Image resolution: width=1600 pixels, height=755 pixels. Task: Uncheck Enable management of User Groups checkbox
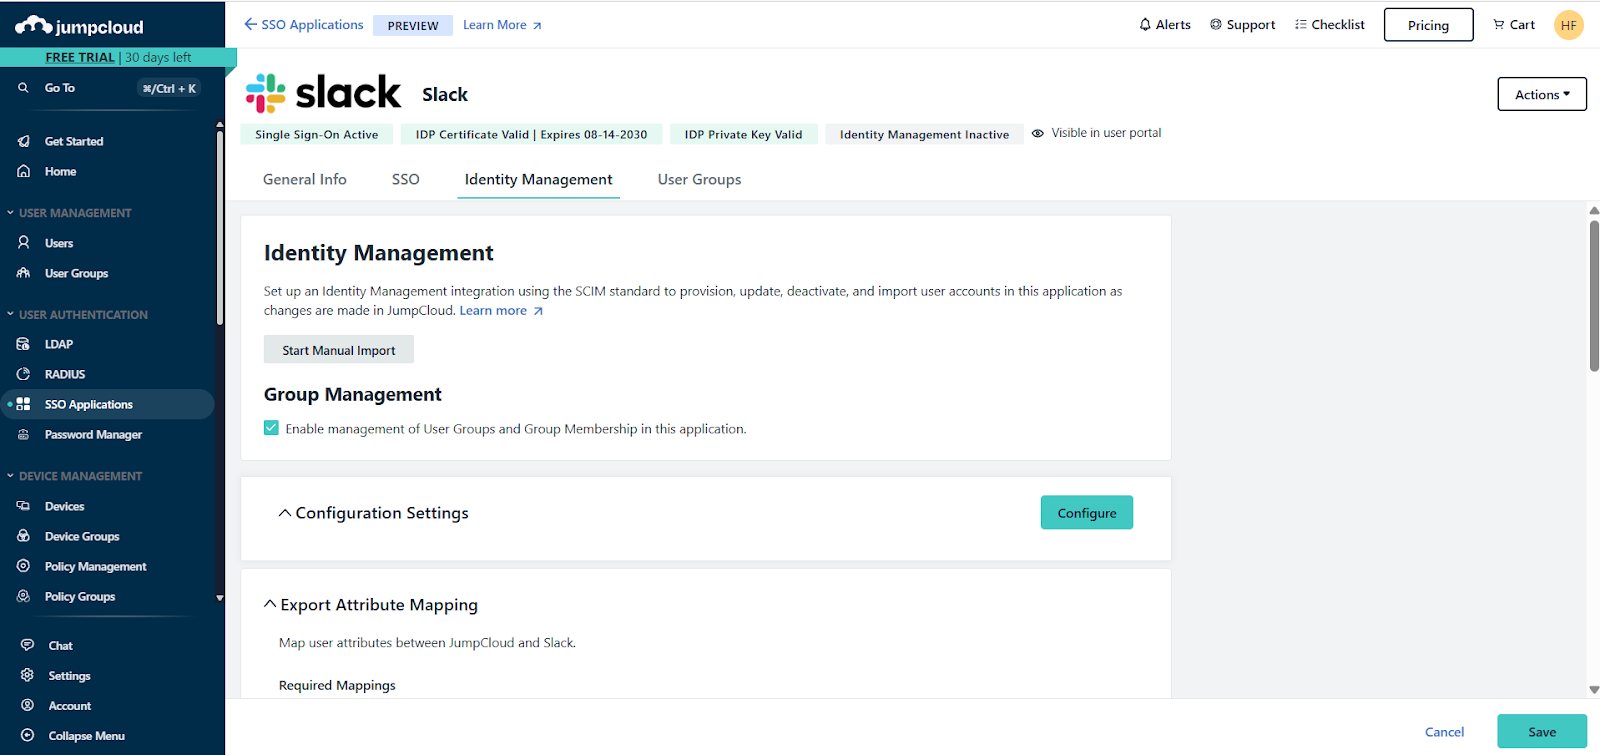pyautogui.click(x=271, y=428)
